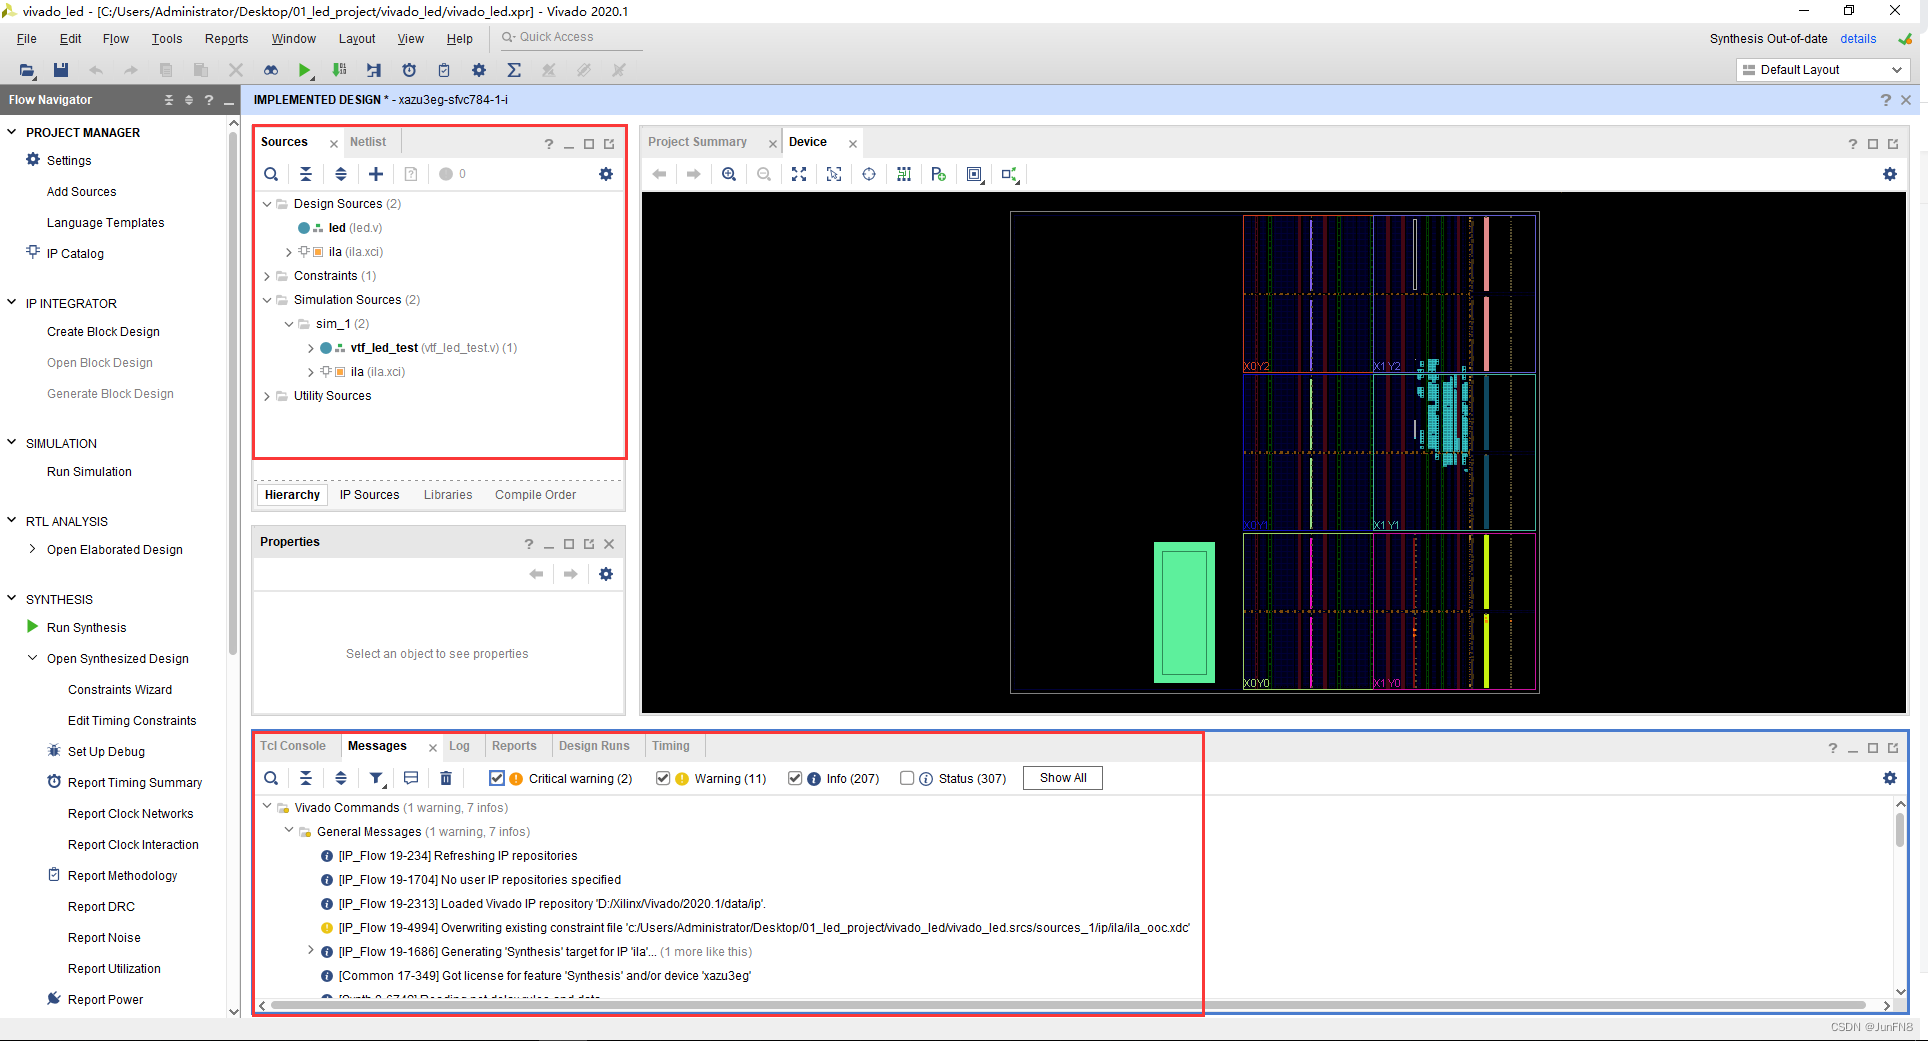Save the project via floppy disk icon
Image resolution: width=1928 pixels, height=1041 pixels.
61,70
